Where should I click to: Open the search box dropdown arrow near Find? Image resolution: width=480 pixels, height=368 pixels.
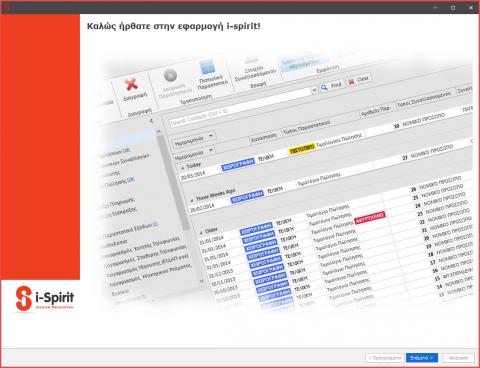[x=314, y=90]
